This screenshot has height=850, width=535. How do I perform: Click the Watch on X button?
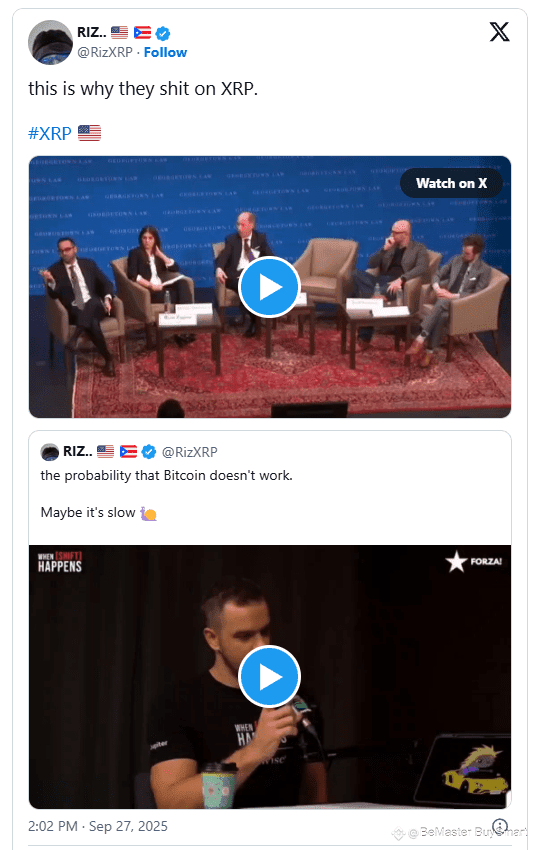(x=451, y=183)
